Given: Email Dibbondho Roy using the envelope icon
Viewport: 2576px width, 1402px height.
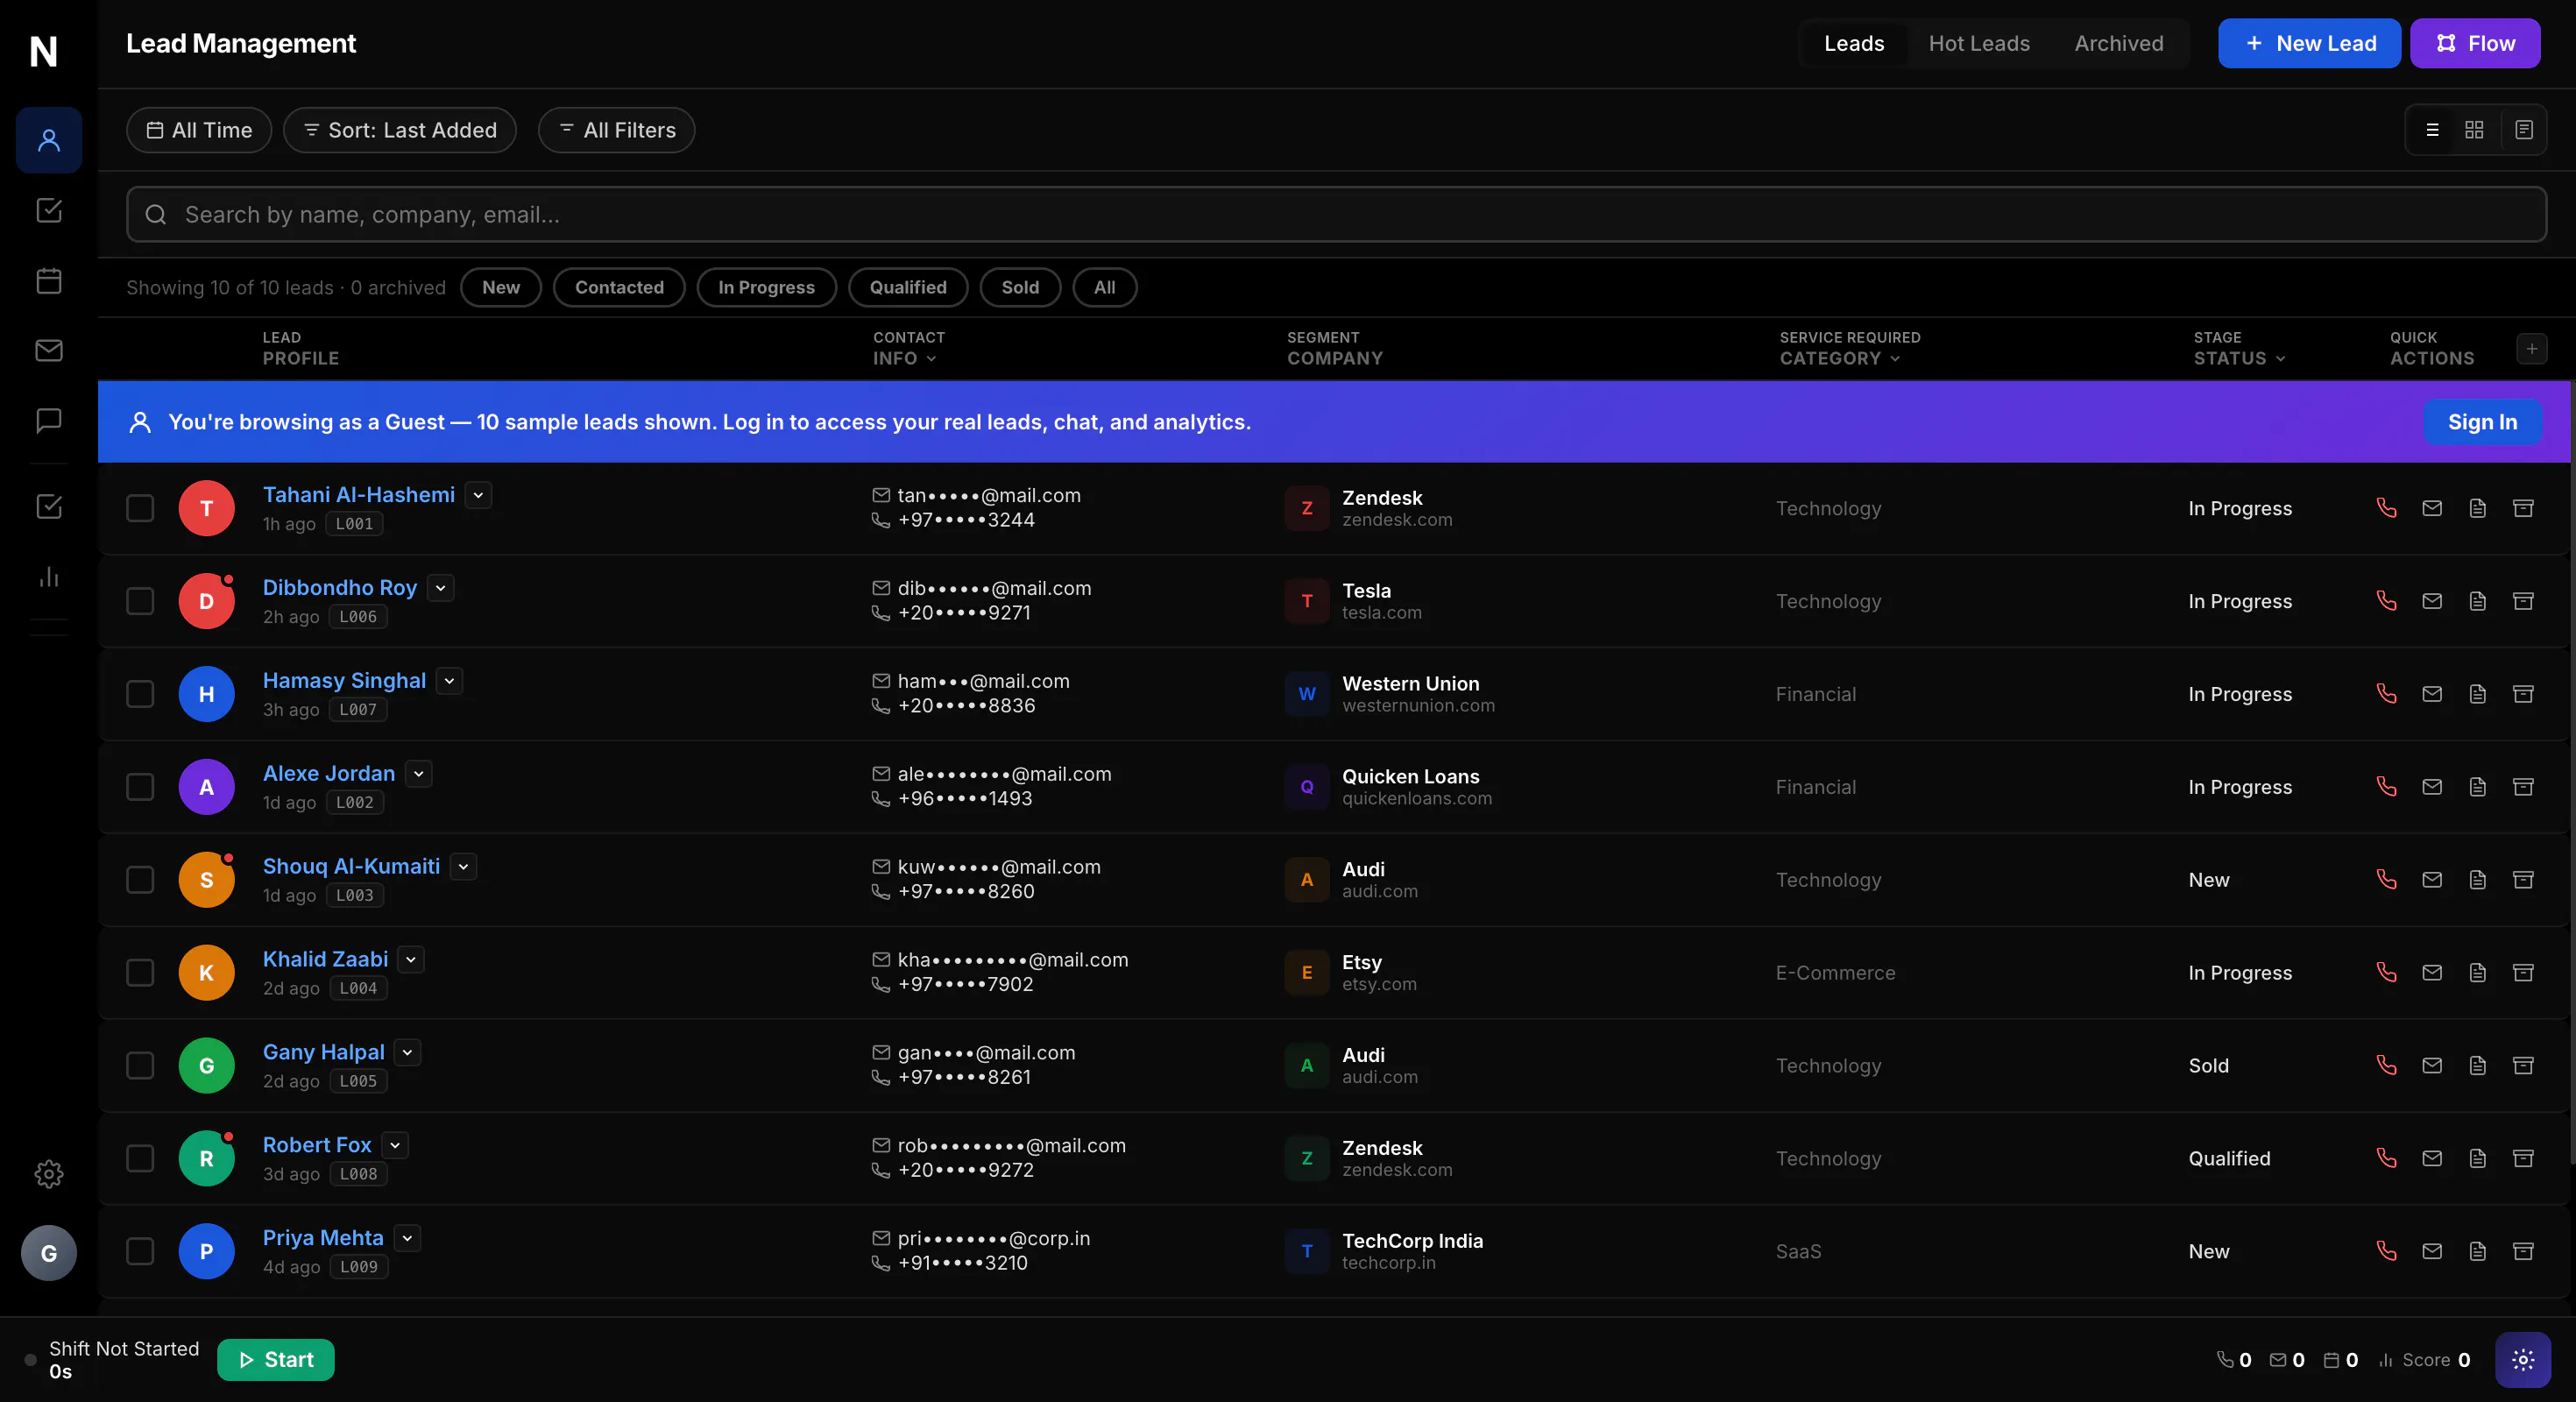Looking at the screenshot, I should tap(2432, 601).
